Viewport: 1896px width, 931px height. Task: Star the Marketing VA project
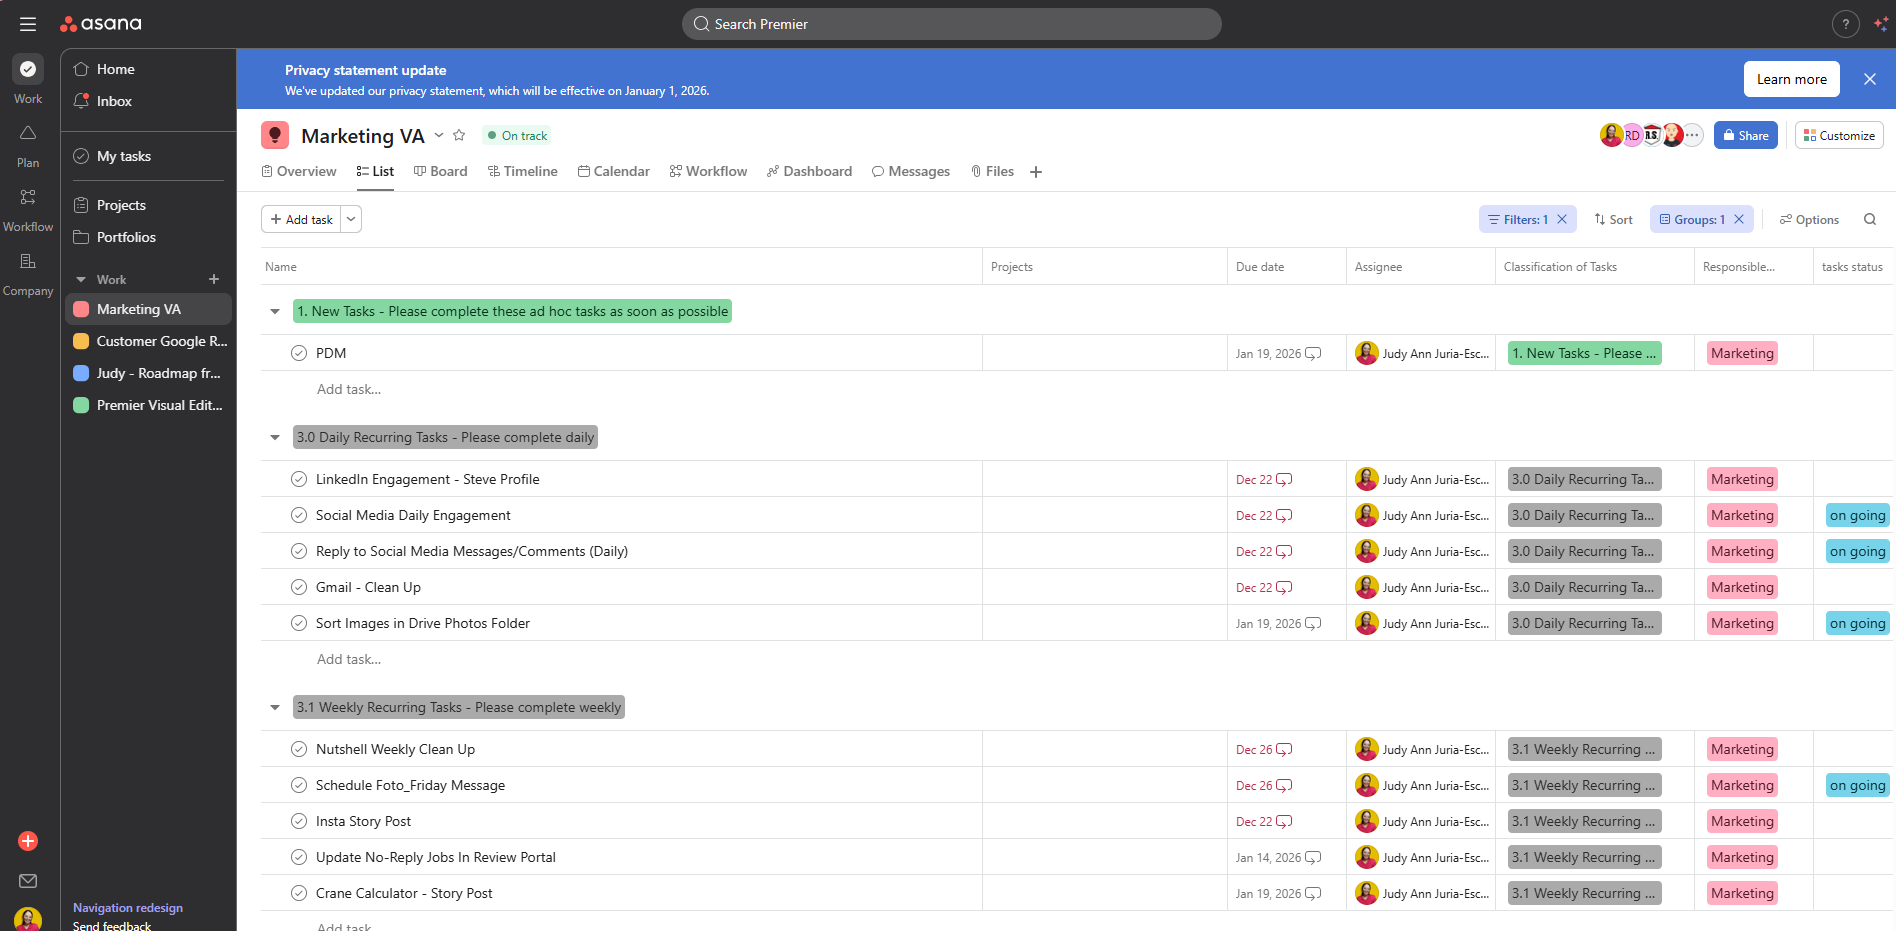pos(459,136)
